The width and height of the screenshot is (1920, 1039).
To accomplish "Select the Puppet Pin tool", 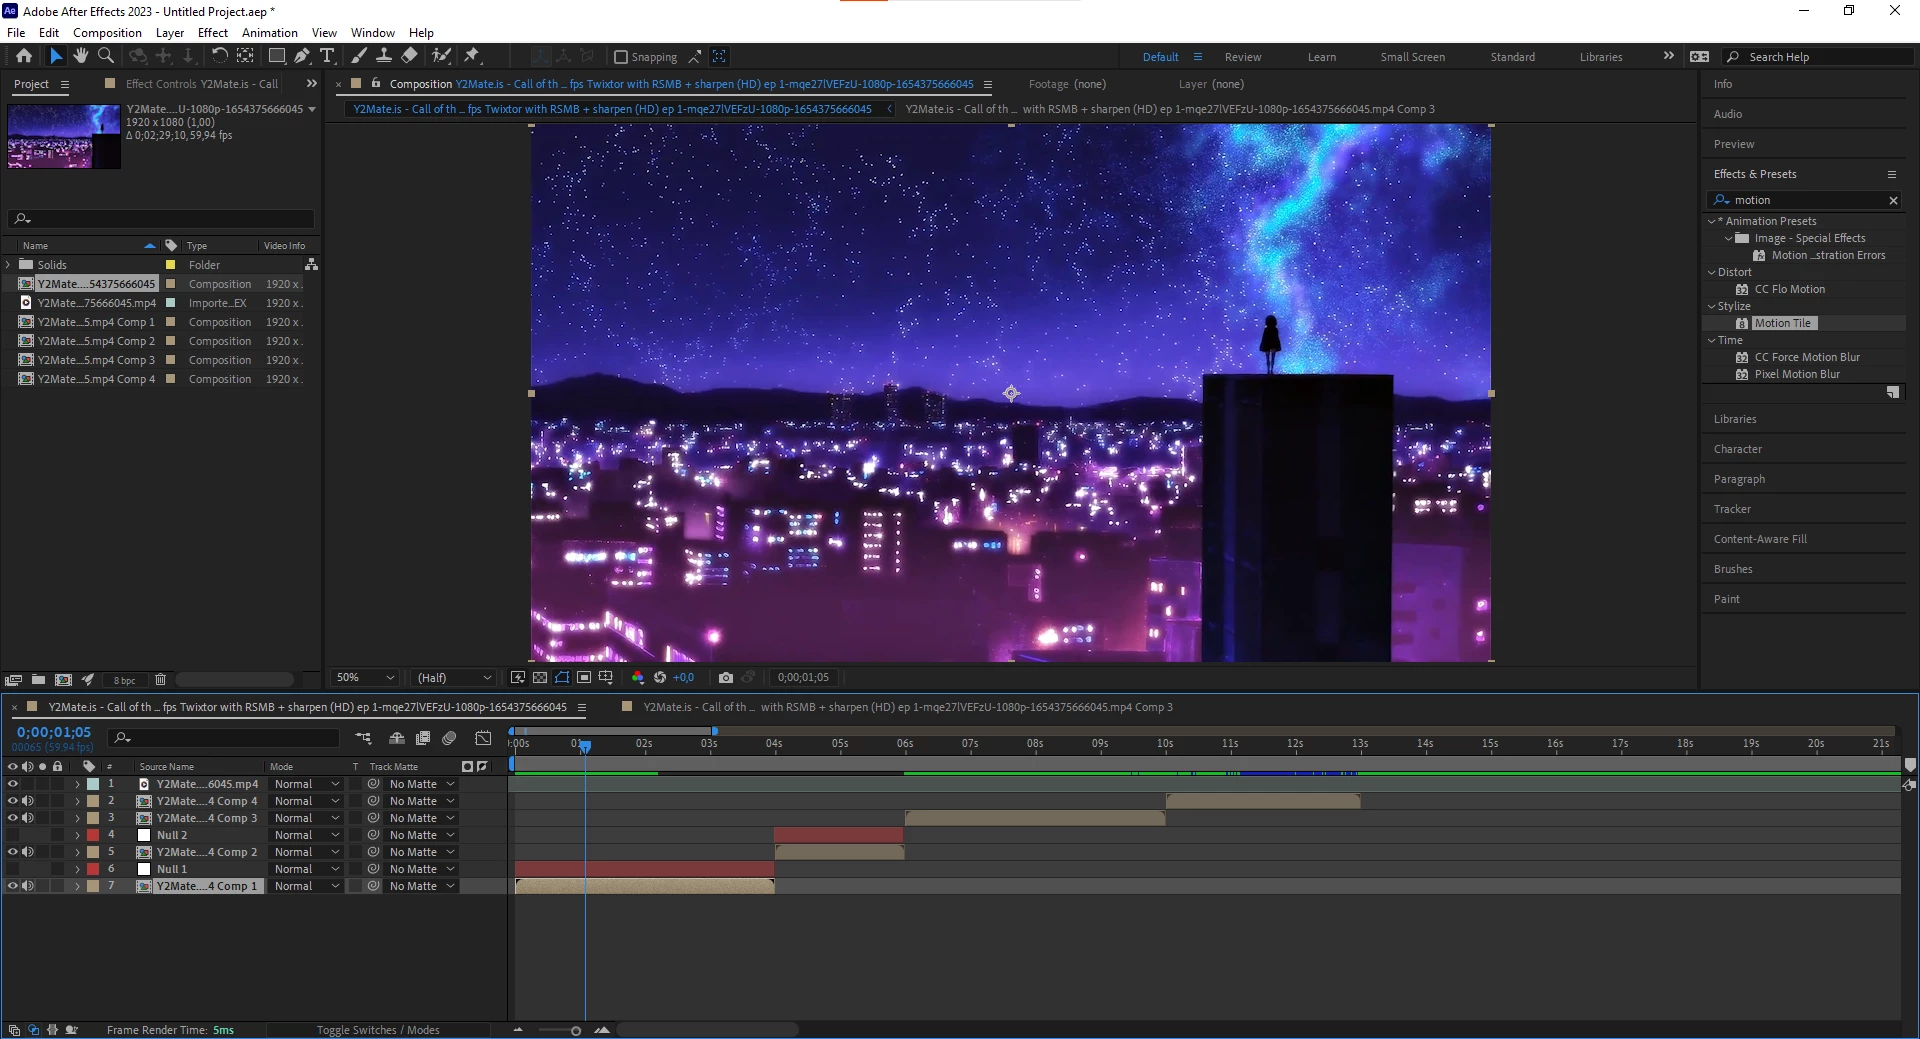I will click(x=473, y=56).
